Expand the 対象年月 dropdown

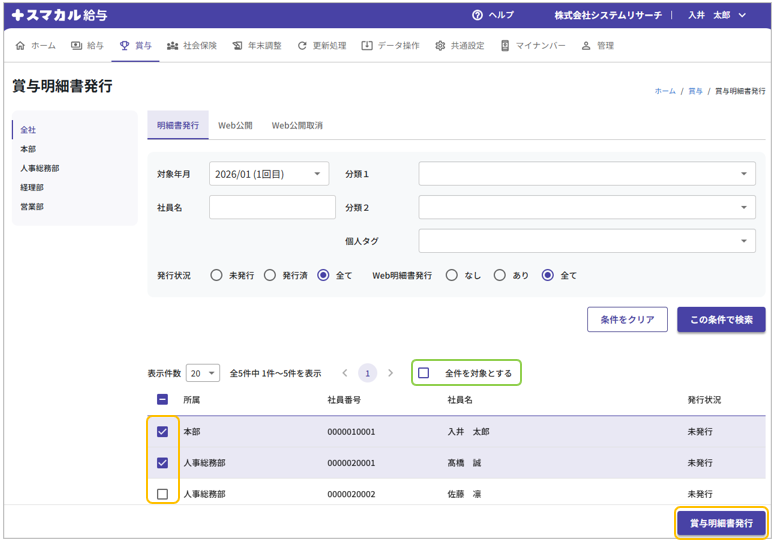click(x=269, y=174)
